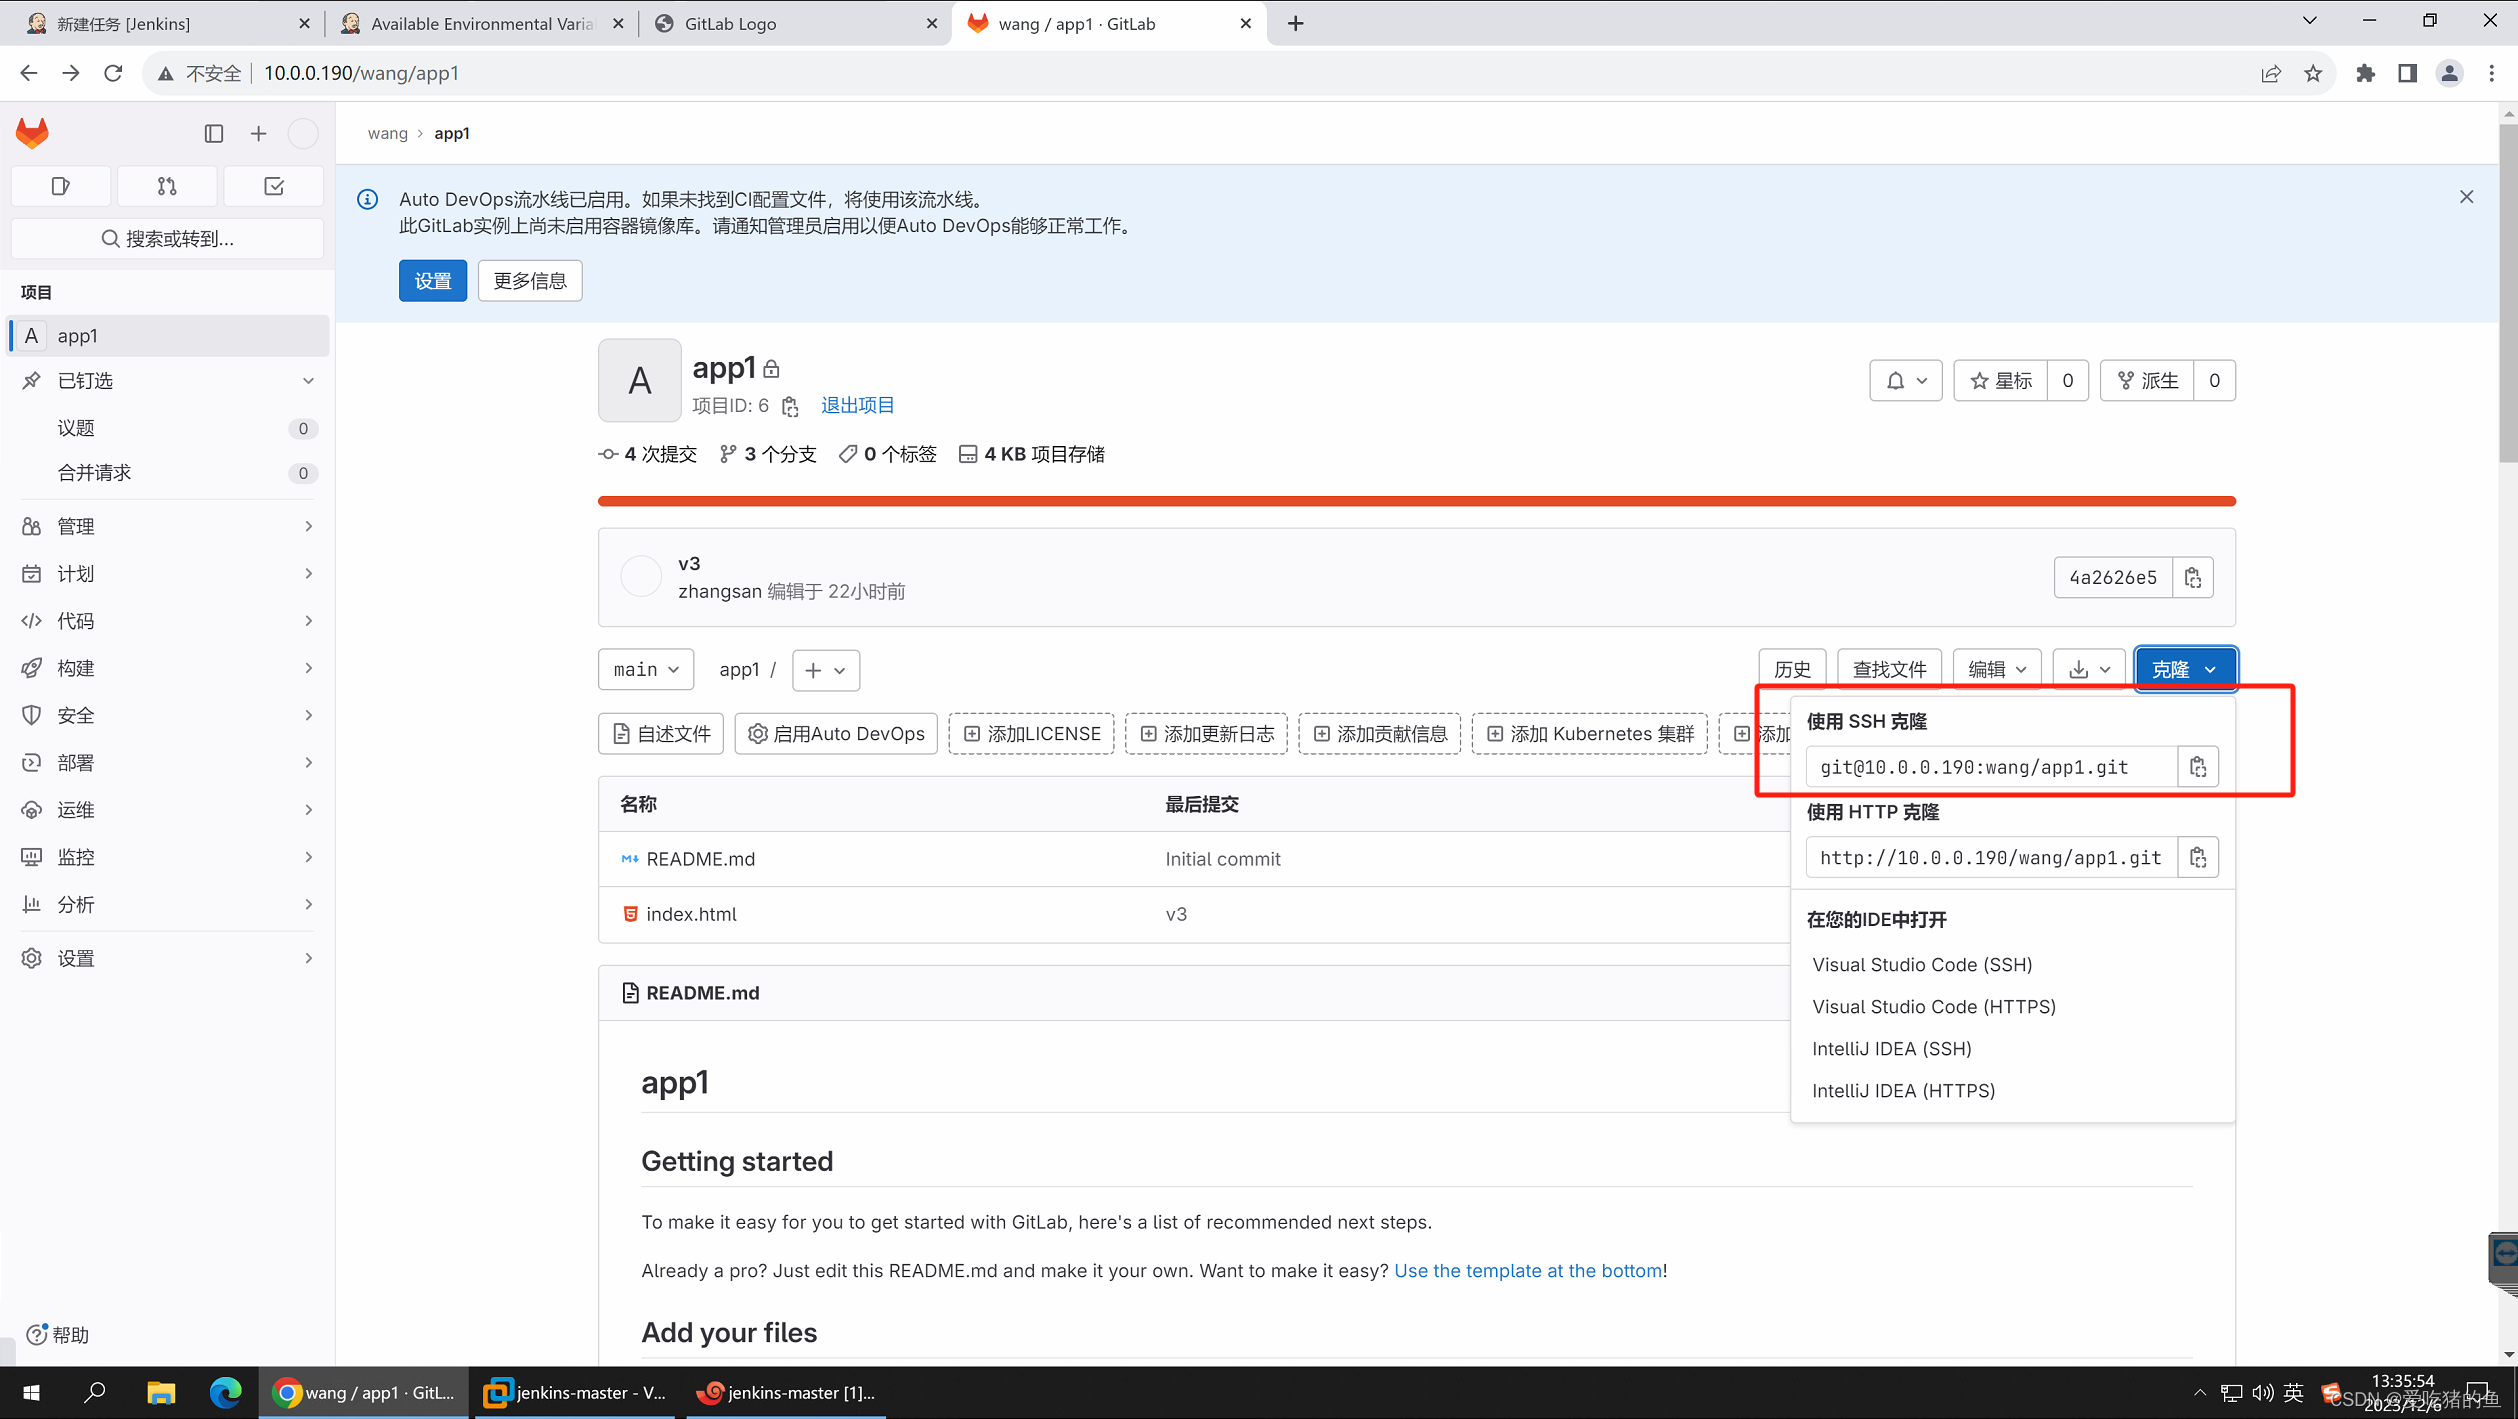Star the project with 星标 button
The image size is (2518, 1419).
click(x=2001, y=381)
